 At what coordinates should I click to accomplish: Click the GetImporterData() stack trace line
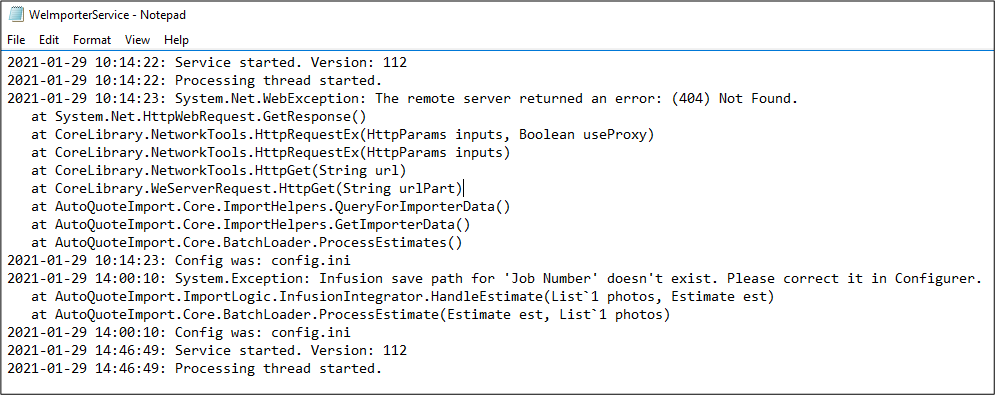[251, 225]
